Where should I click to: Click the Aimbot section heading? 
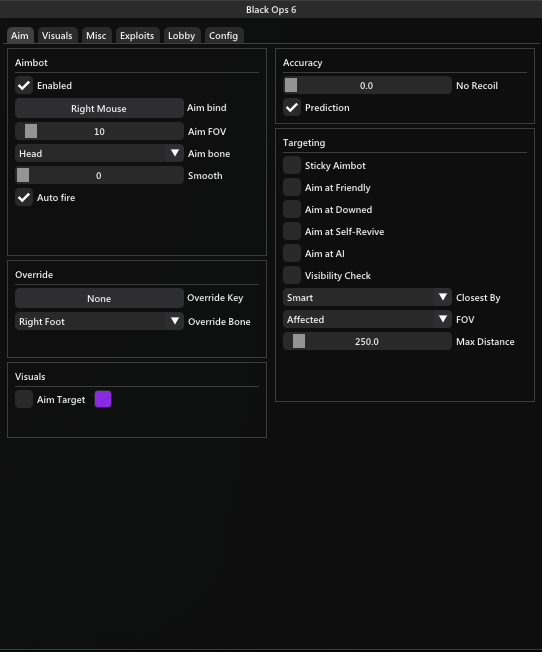[x=31, y=63]
